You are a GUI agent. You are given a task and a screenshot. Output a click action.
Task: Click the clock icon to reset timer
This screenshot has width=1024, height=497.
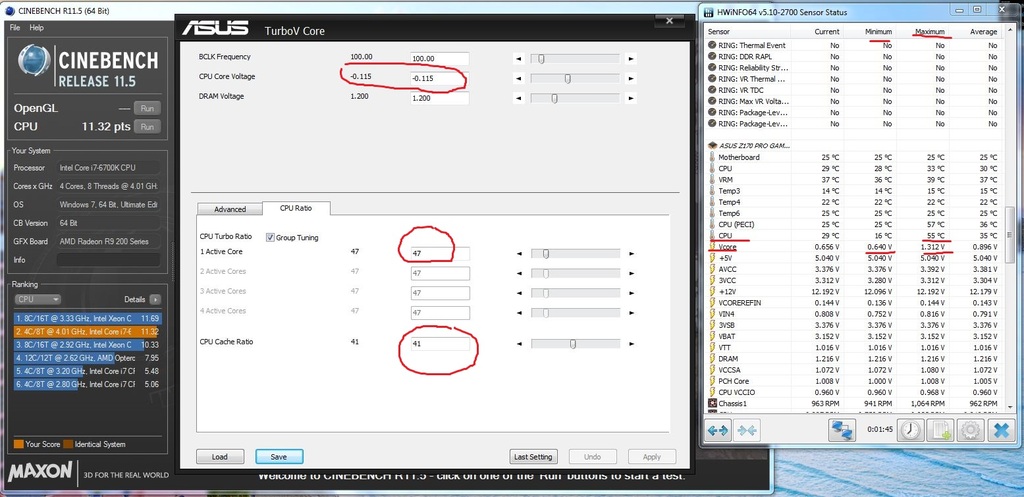pyautogui.click(x=910, y=430)
